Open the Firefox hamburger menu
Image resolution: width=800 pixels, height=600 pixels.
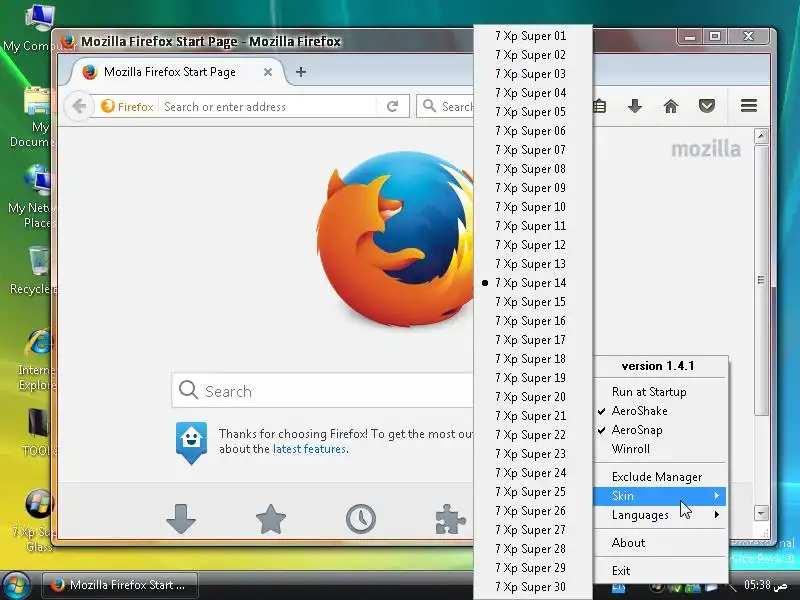748,106
